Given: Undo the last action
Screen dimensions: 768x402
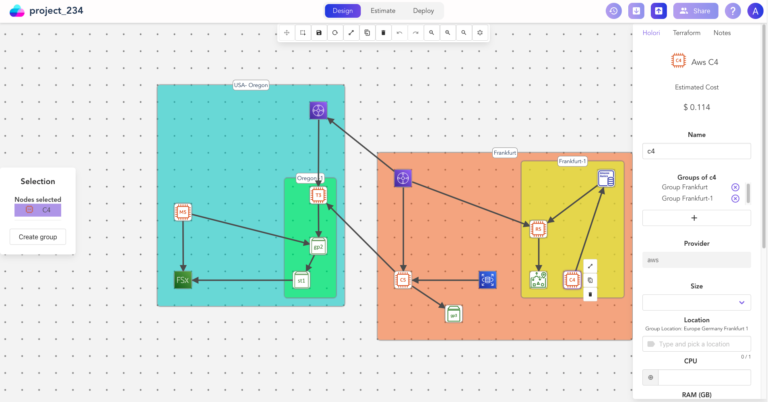Looking at the screenshot, I should click(x=399, y=33).
